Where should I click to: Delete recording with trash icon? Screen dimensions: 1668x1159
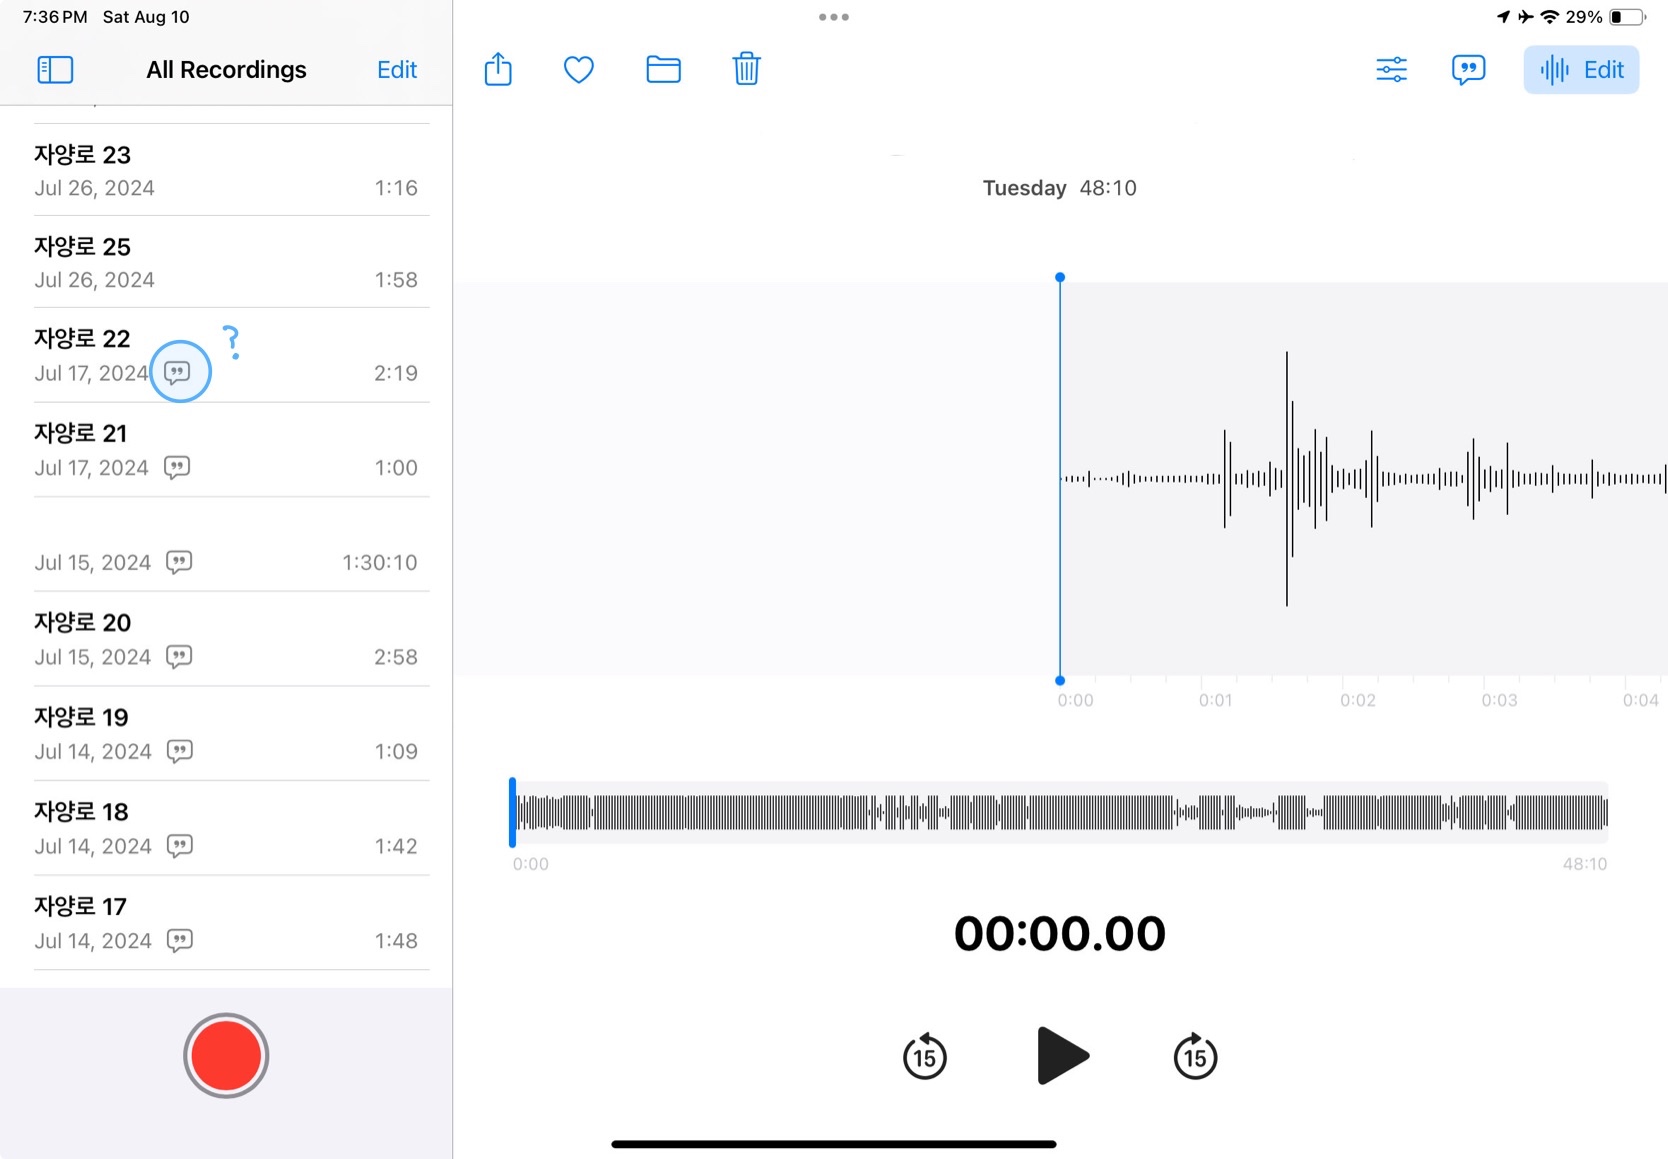746,70
